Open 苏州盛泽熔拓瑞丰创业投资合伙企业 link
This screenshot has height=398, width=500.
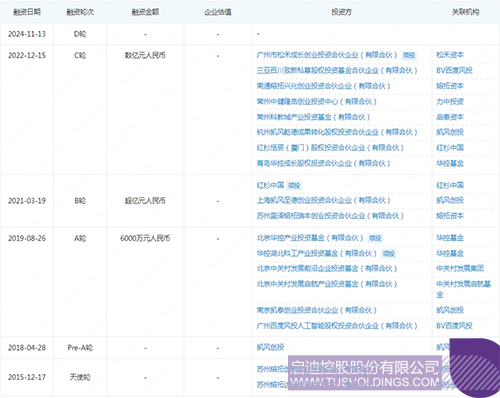click(x=330, y=216)
